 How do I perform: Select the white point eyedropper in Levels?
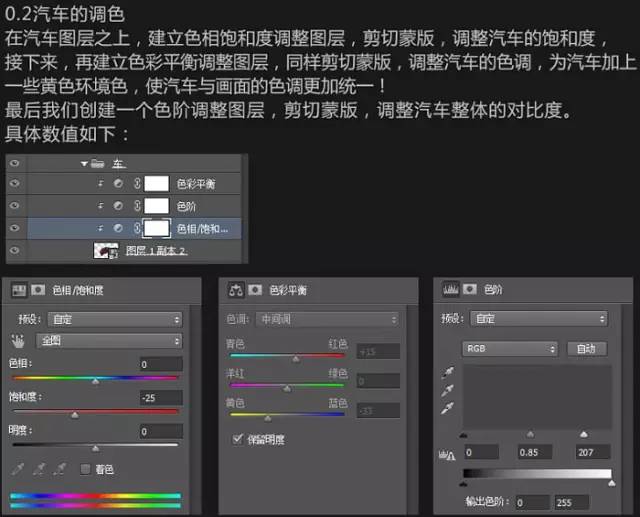(x=448, y=407)
